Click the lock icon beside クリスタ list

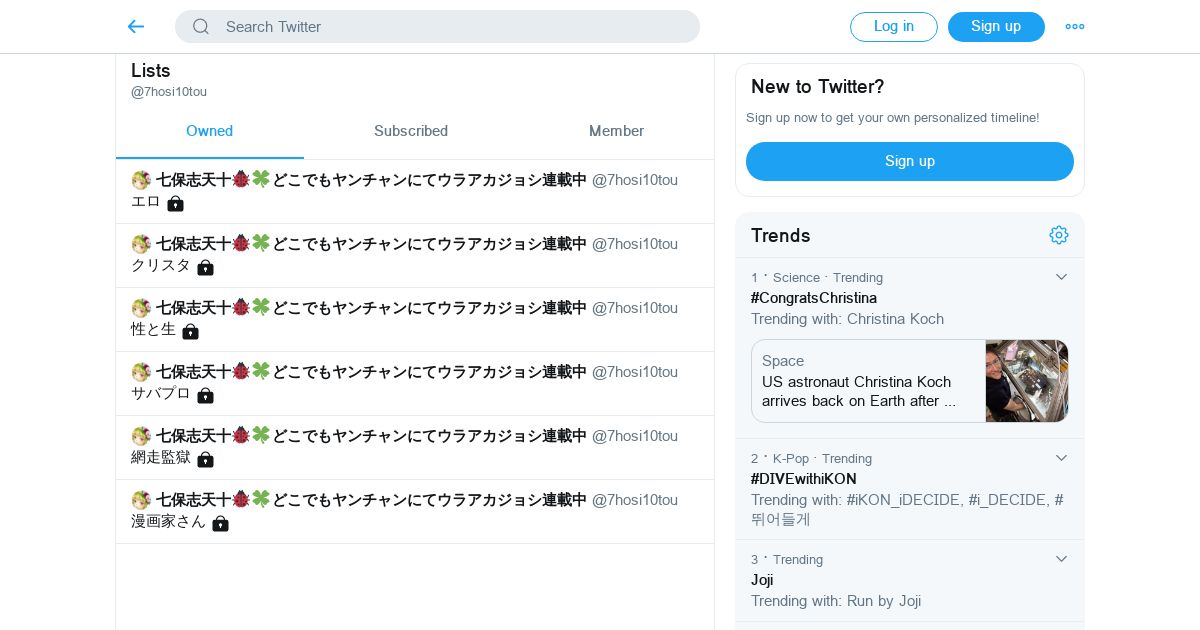pyautogui.click(x=205, y=268)
